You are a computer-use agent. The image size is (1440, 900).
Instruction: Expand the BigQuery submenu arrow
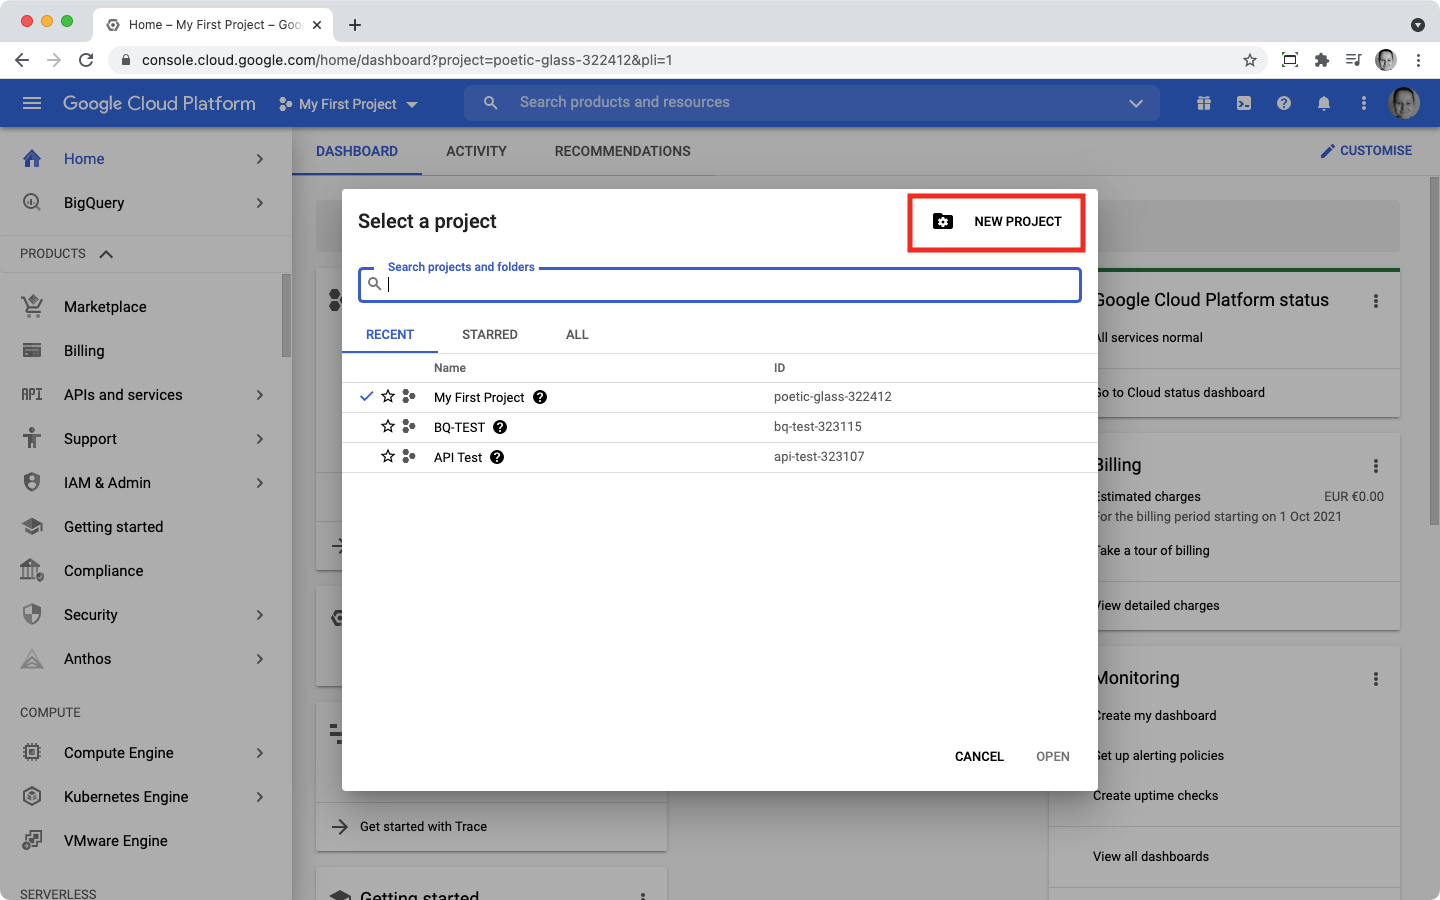coord(260,203)
